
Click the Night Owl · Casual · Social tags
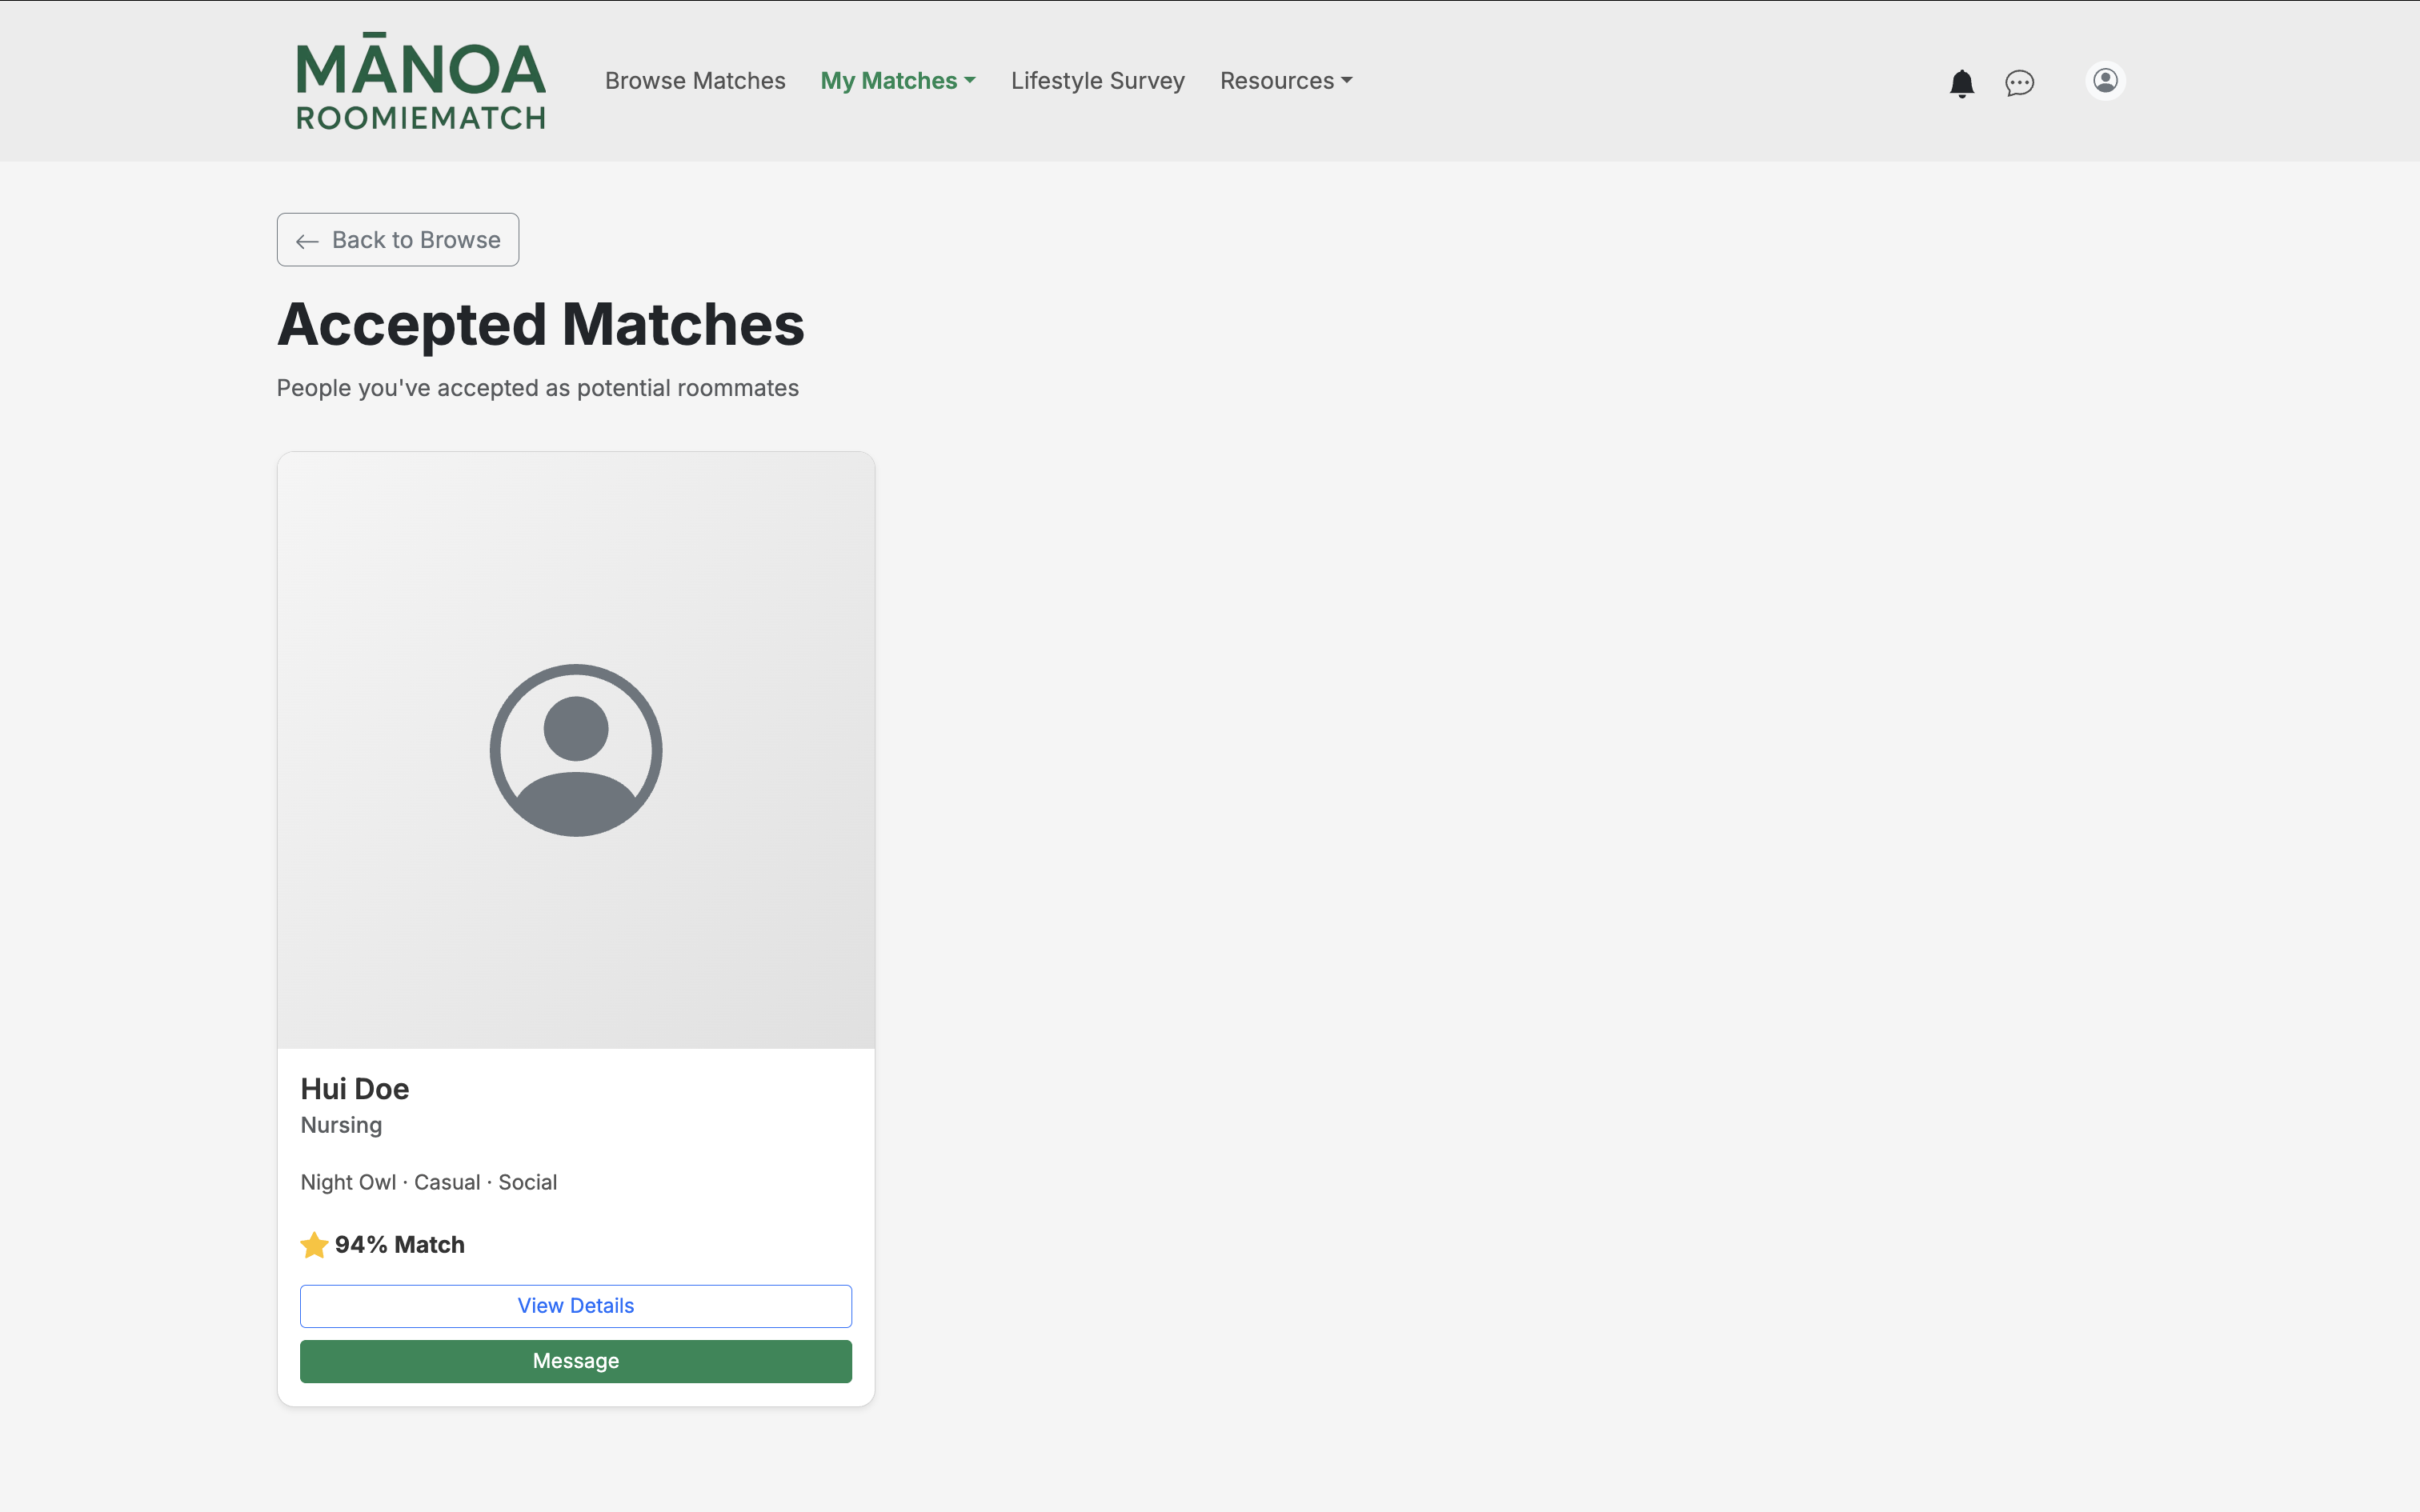[429, 1182]
